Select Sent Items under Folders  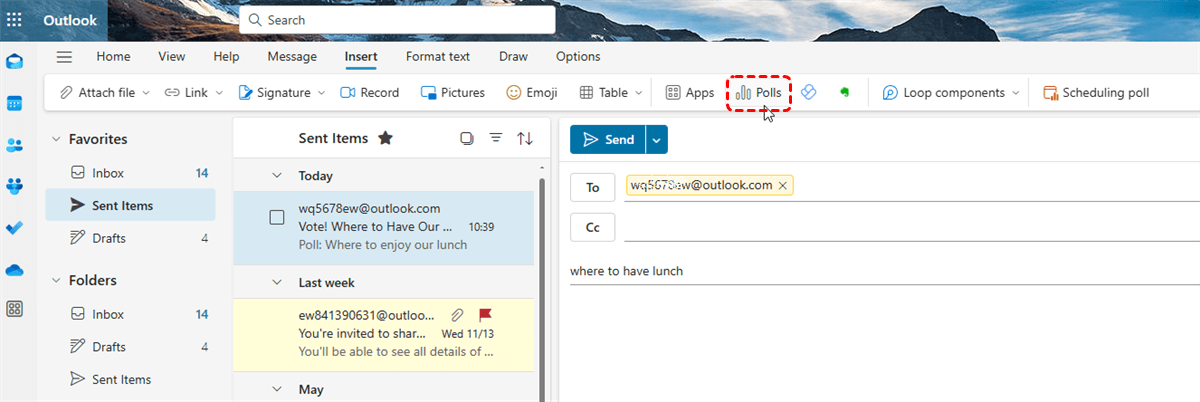(x=130, y=379)
